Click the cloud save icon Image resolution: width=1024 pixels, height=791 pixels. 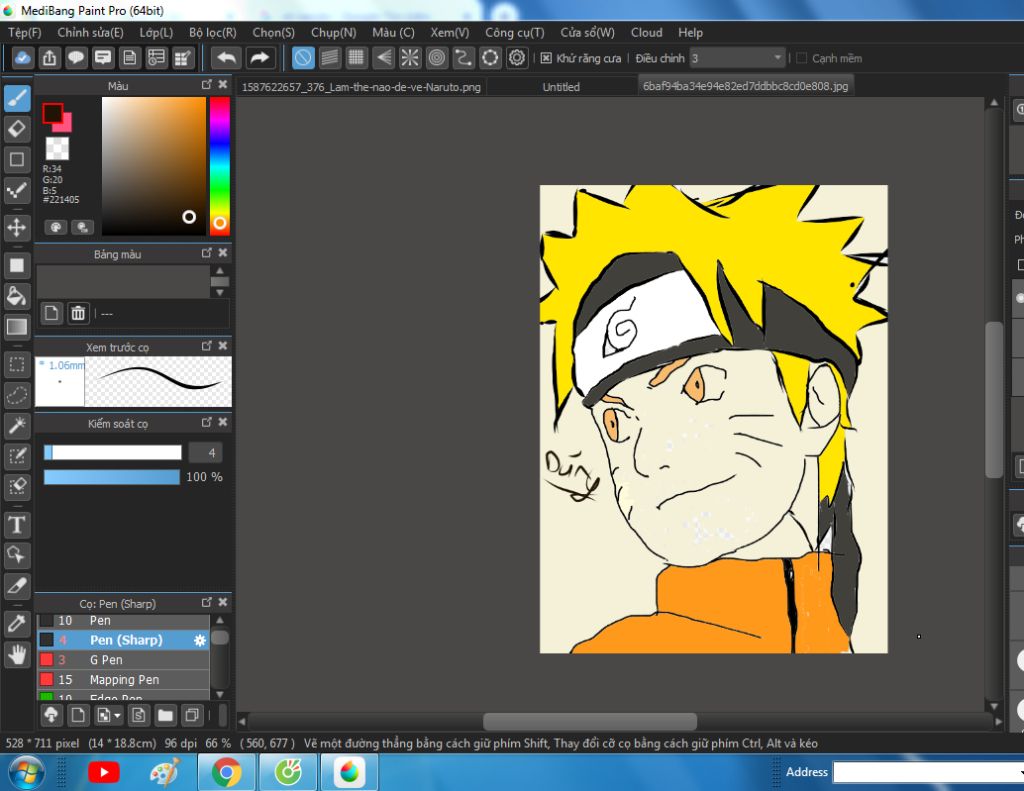point(23,58)
